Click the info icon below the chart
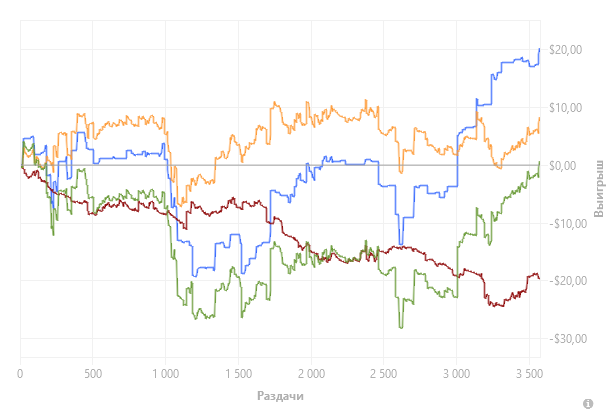The width and height of the screenshot is (614, 414). pyautogui.click(x=588, y=403)
